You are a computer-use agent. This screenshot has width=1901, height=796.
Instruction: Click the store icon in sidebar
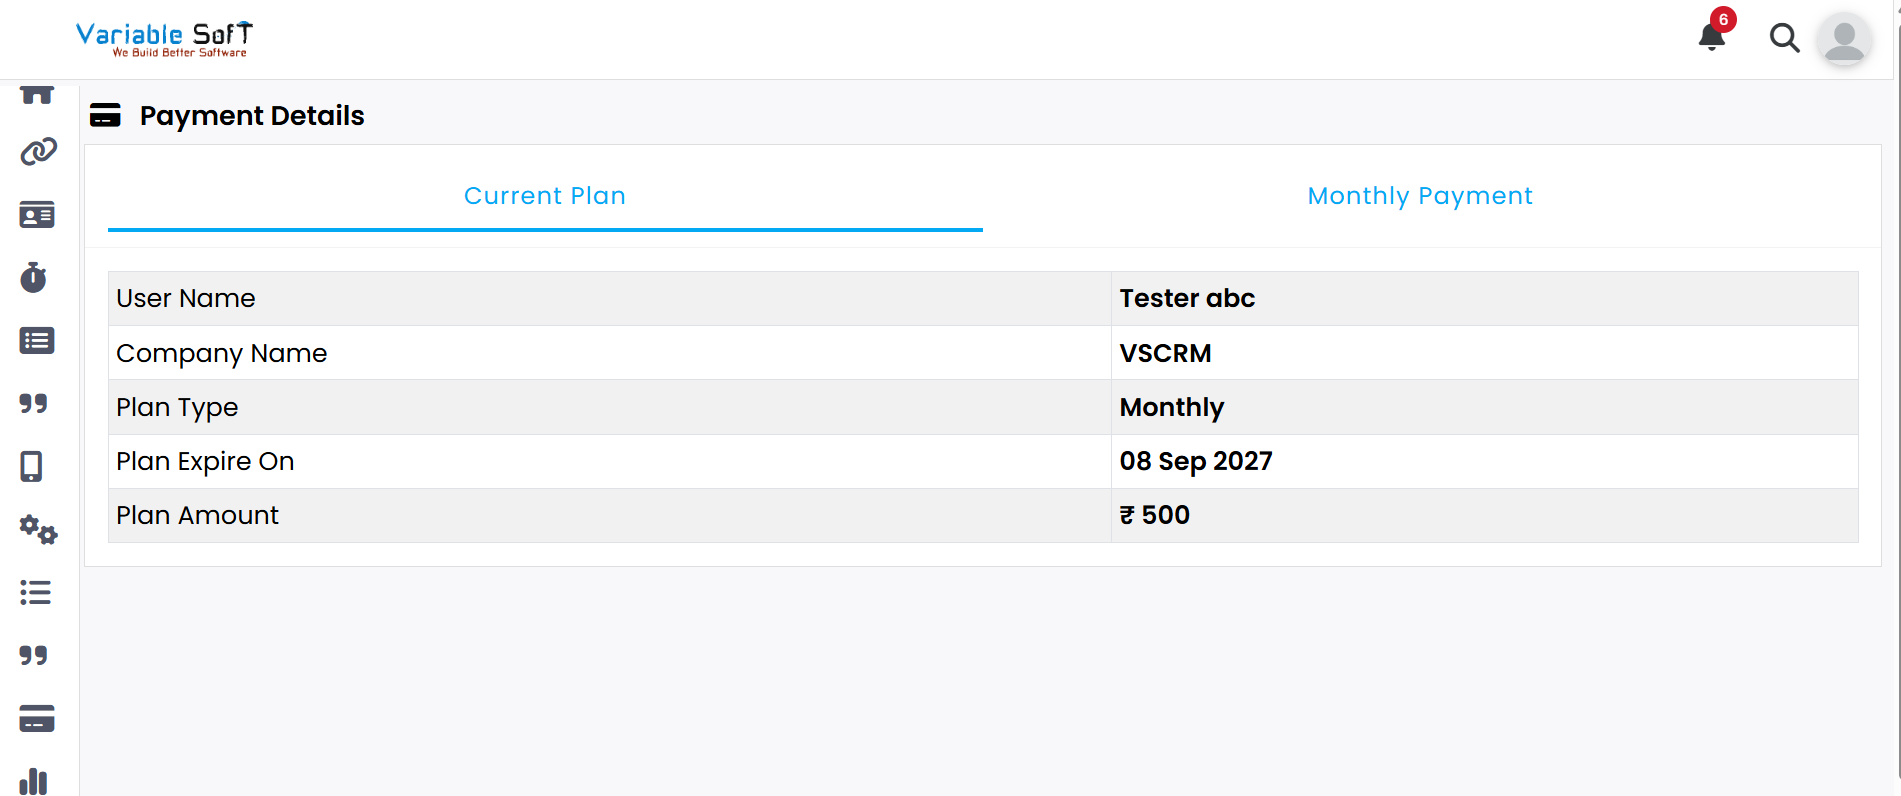tap(37, 95)
